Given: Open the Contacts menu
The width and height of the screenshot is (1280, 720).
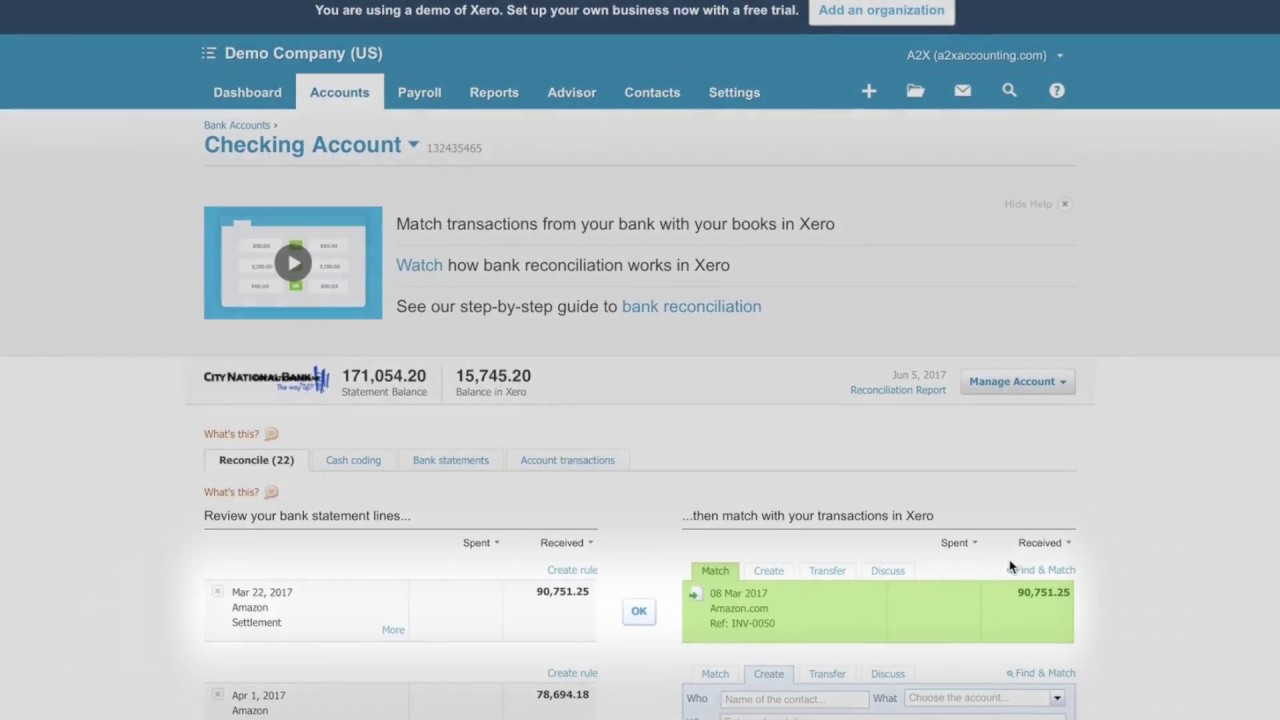Looking at the screenshot, I should [x=652, y=92].
